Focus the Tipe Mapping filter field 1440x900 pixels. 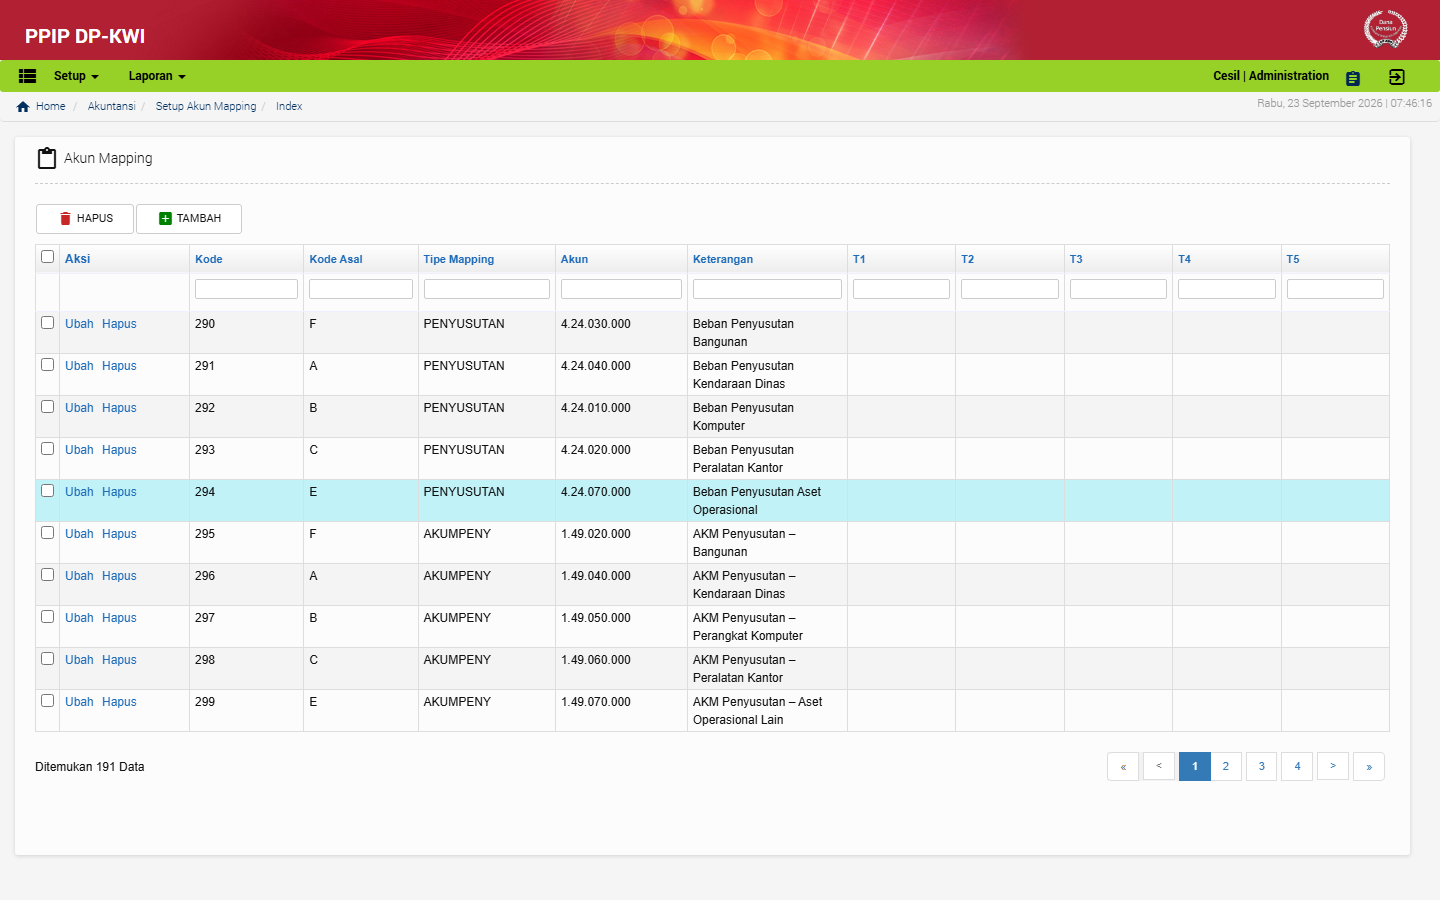[487, 289]
